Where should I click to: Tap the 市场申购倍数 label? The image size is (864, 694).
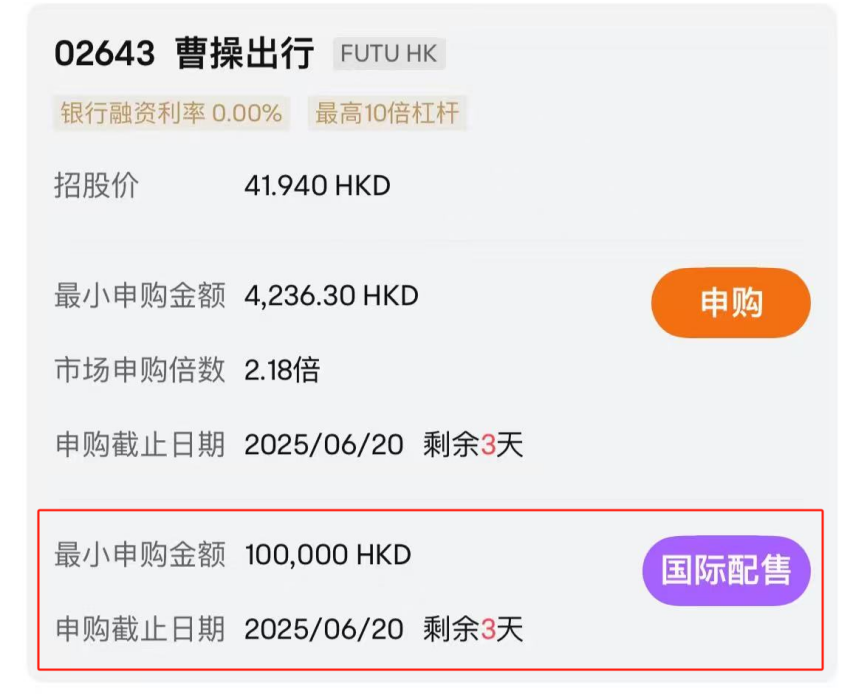click(139, 370)
